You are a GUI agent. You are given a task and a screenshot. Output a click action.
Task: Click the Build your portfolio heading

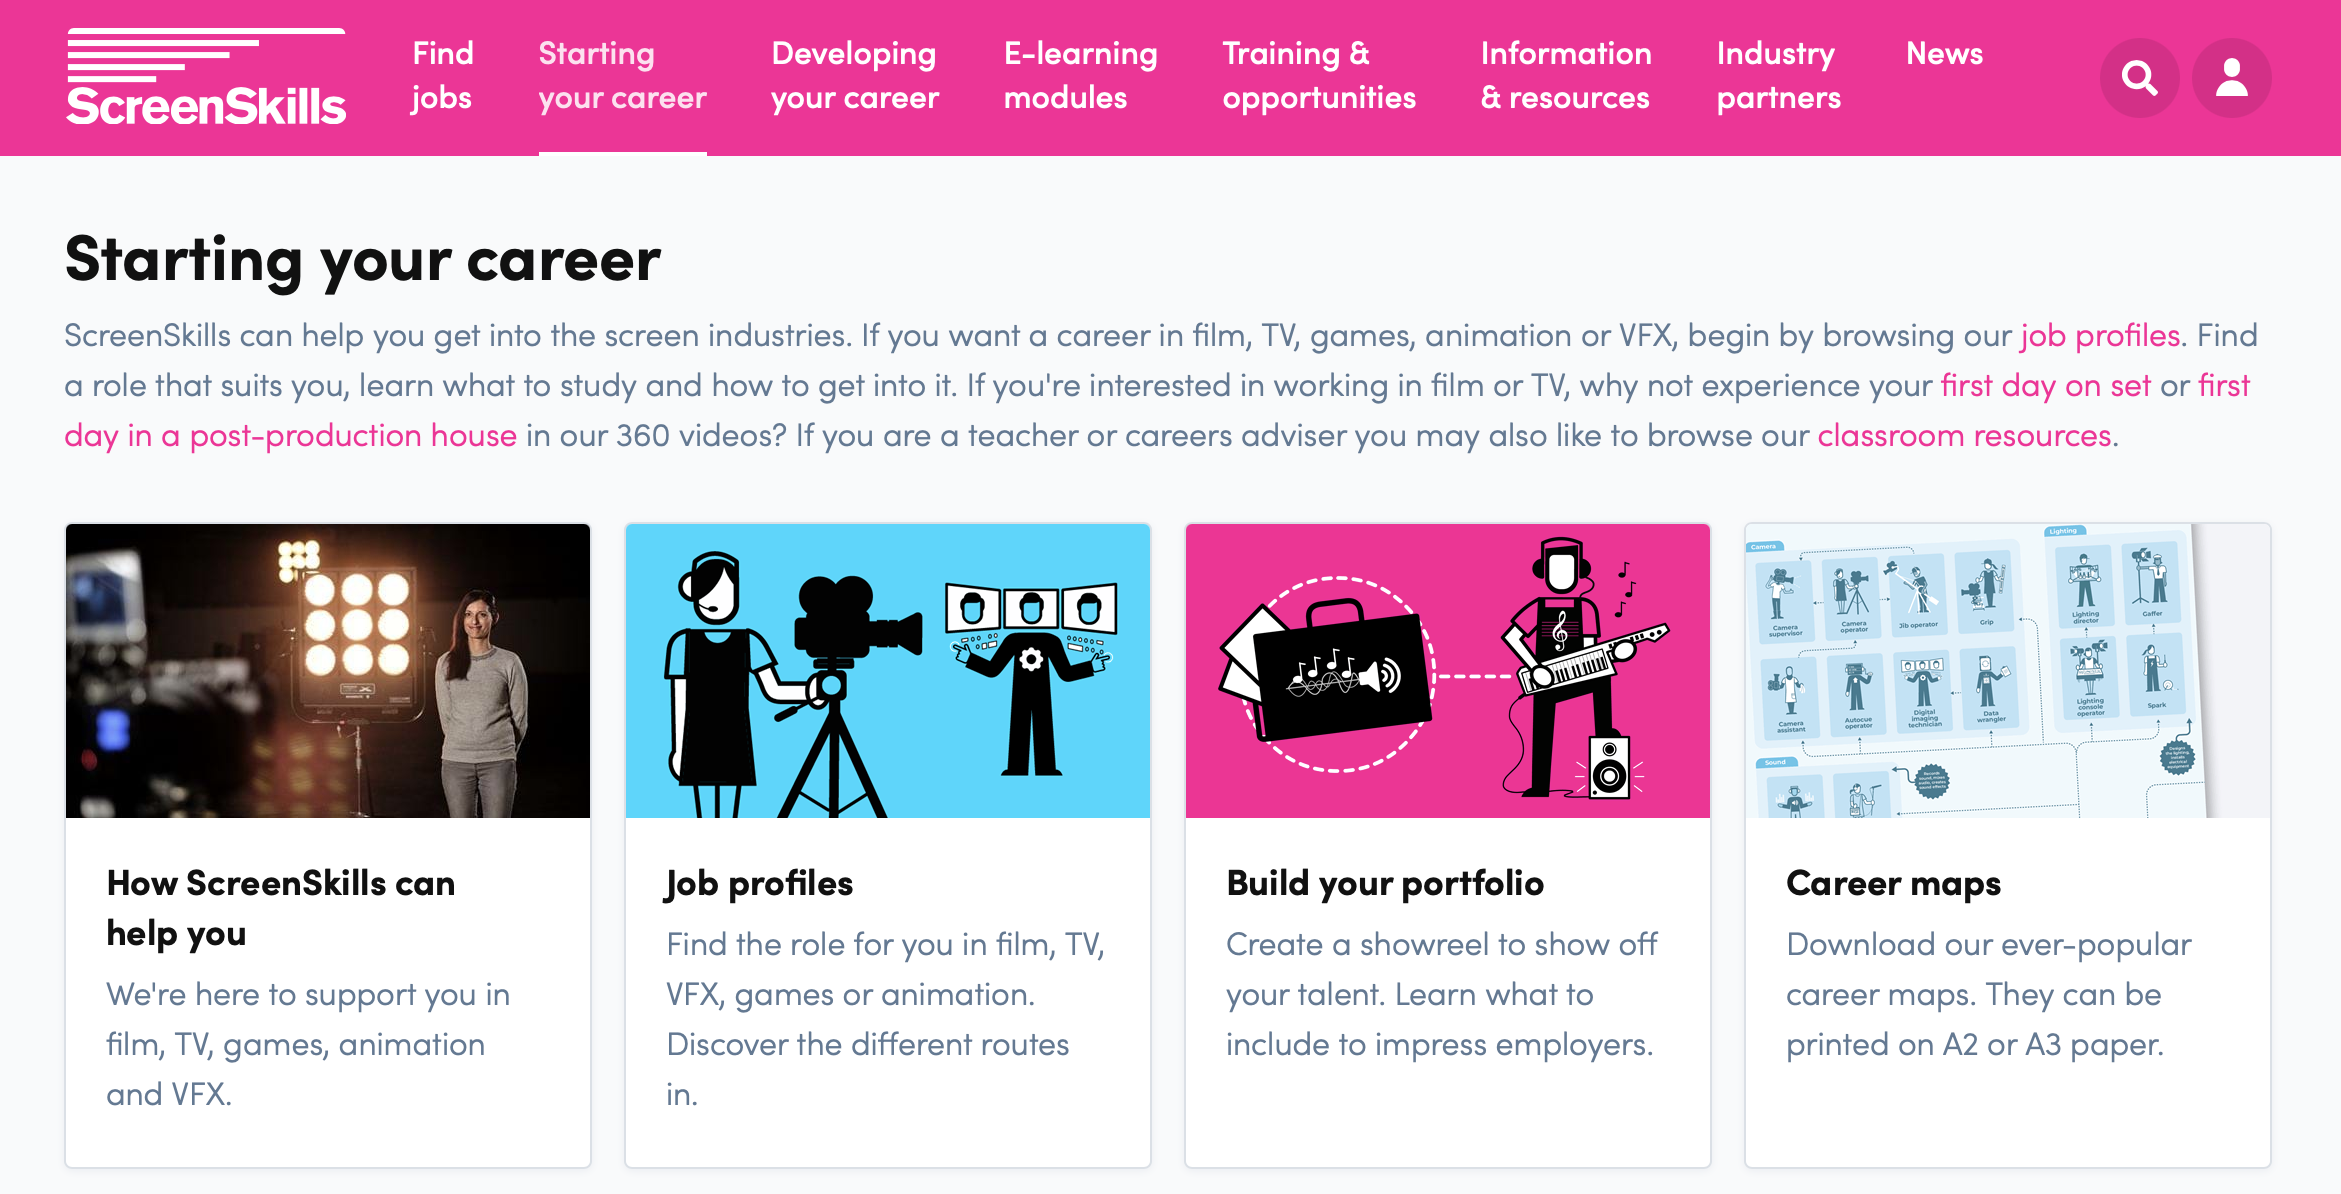[x=1385, y=884]
